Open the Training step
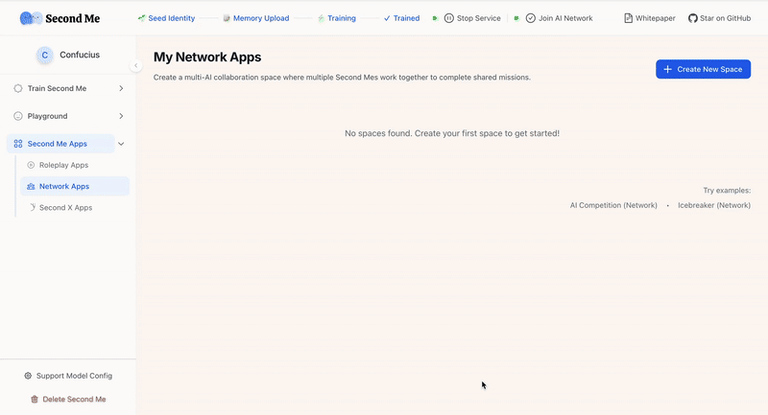The width and height of the screenshot is (768, 415). 336,18
